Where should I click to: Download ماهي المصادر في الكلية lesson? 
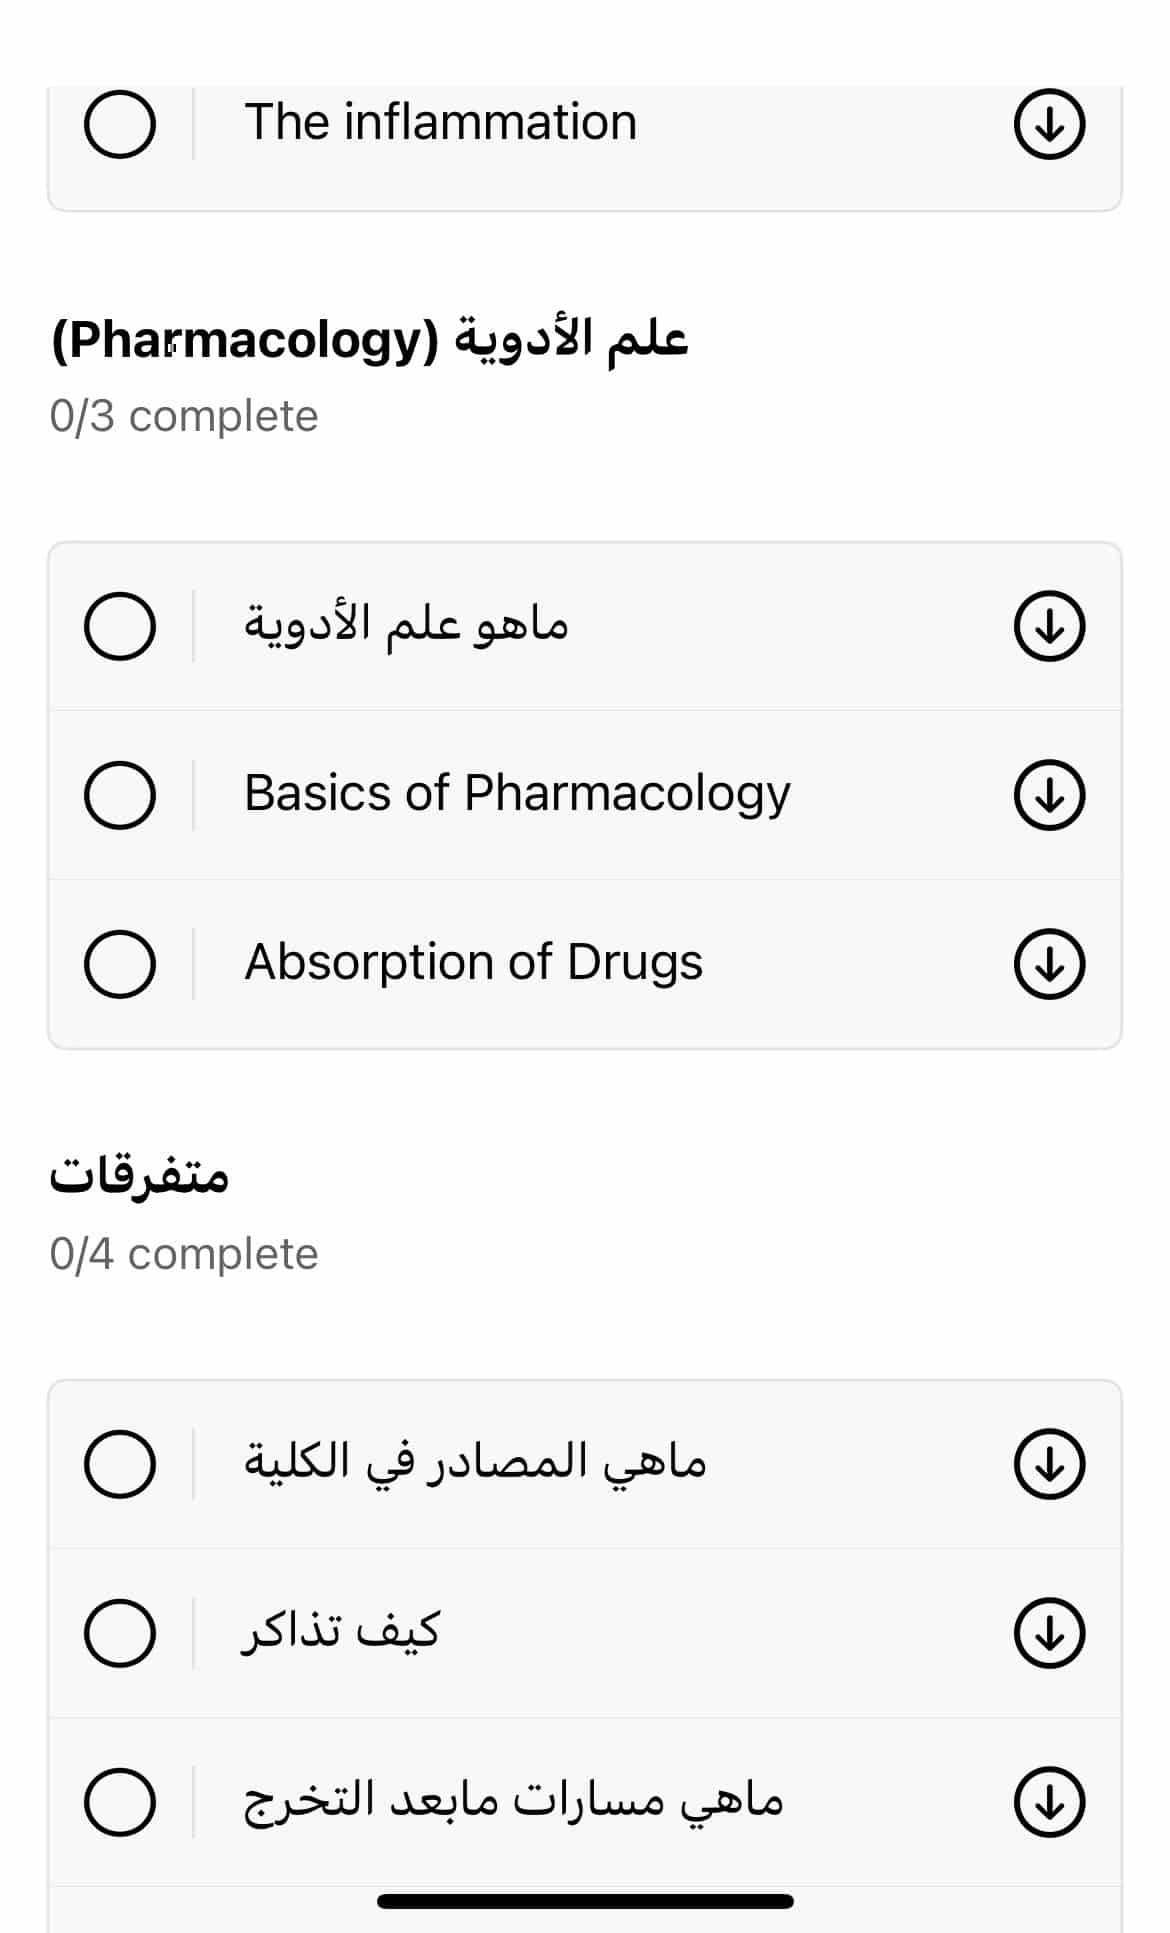(1049, 1464)
